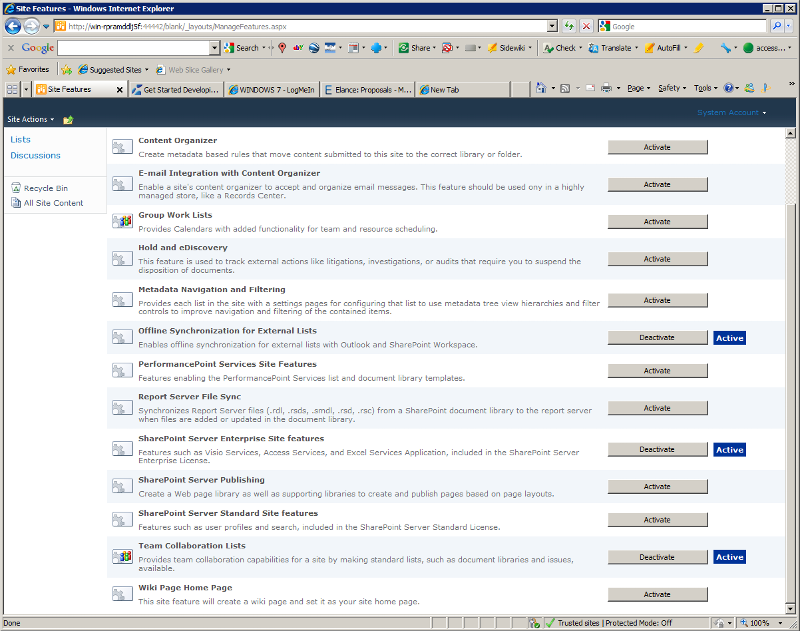
Task: Close the Site Features tab
Action: tap(119, 90)
